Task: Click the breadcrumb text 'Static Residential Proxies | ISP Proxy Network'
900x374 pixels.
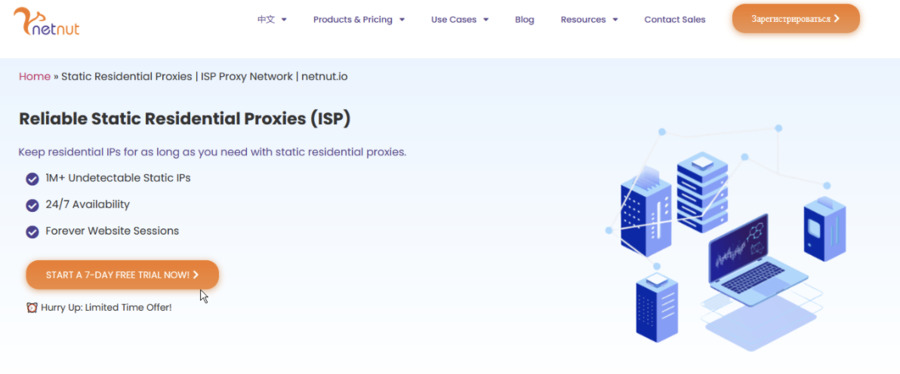Action: pyautogui.click(x=177, y=76)
